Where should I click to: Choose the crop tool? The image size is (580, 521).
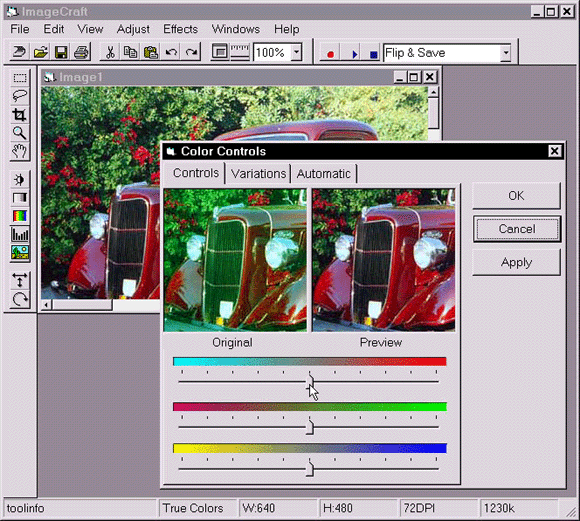[20, 115]
